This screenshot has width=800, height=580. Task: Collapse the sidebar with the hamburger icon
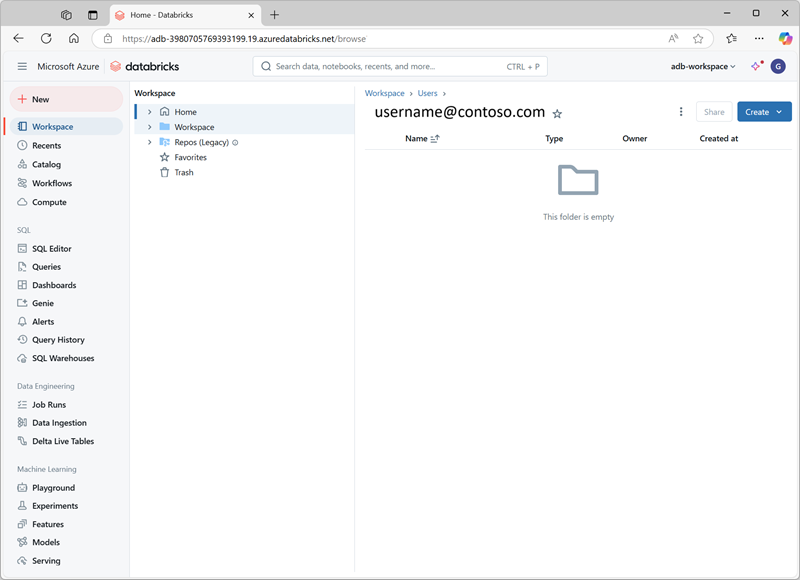pyautogui.click(x=22, y=66)
